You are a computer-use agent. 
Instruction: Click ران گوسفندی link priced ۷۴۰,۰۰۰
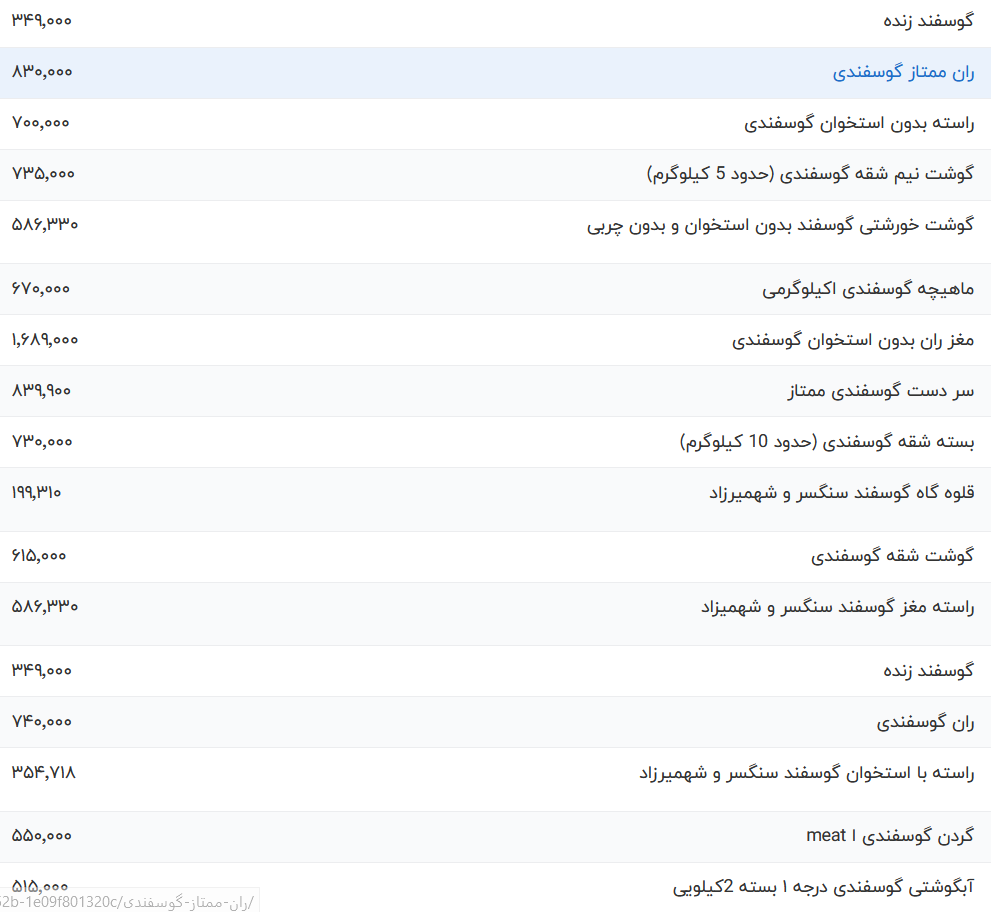(925, 722)
